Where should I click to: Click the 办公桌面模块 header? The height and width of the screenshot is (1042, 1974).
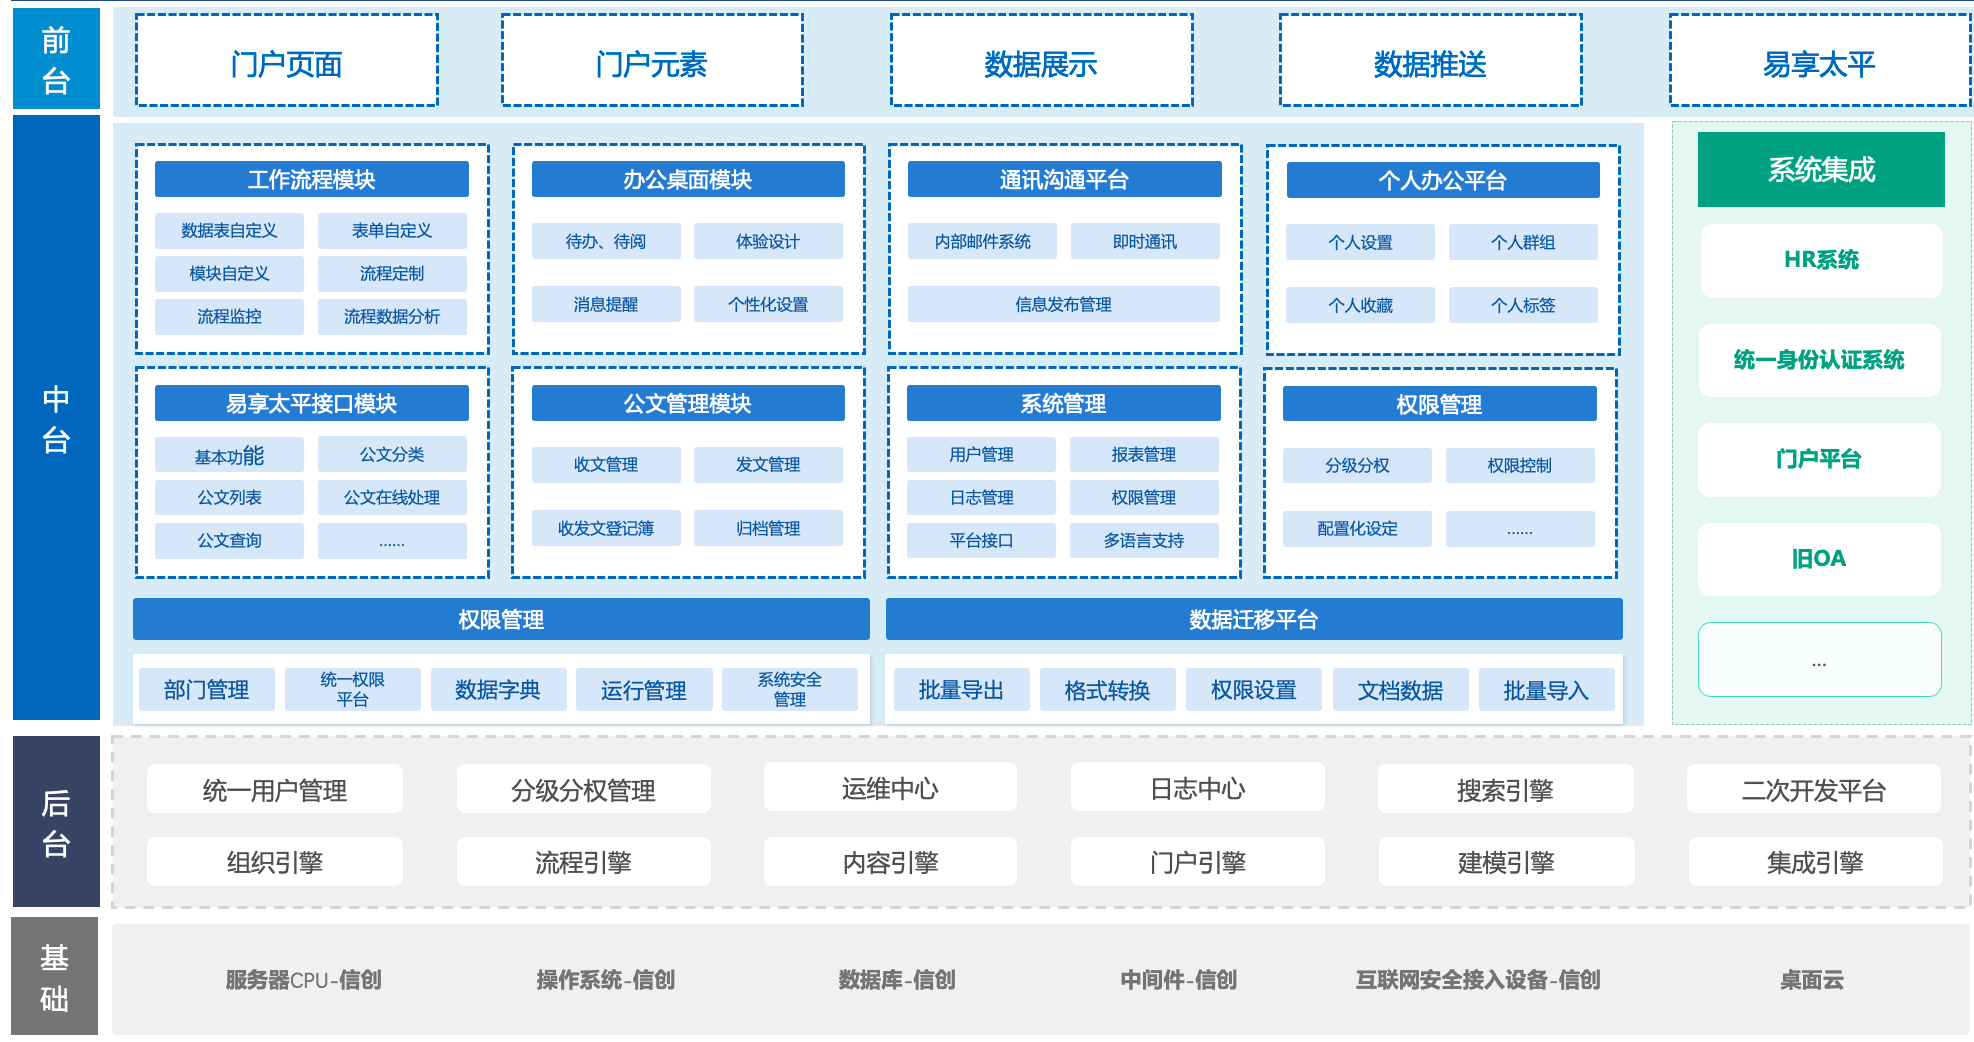pyautogui.click(x=688, y=179)
